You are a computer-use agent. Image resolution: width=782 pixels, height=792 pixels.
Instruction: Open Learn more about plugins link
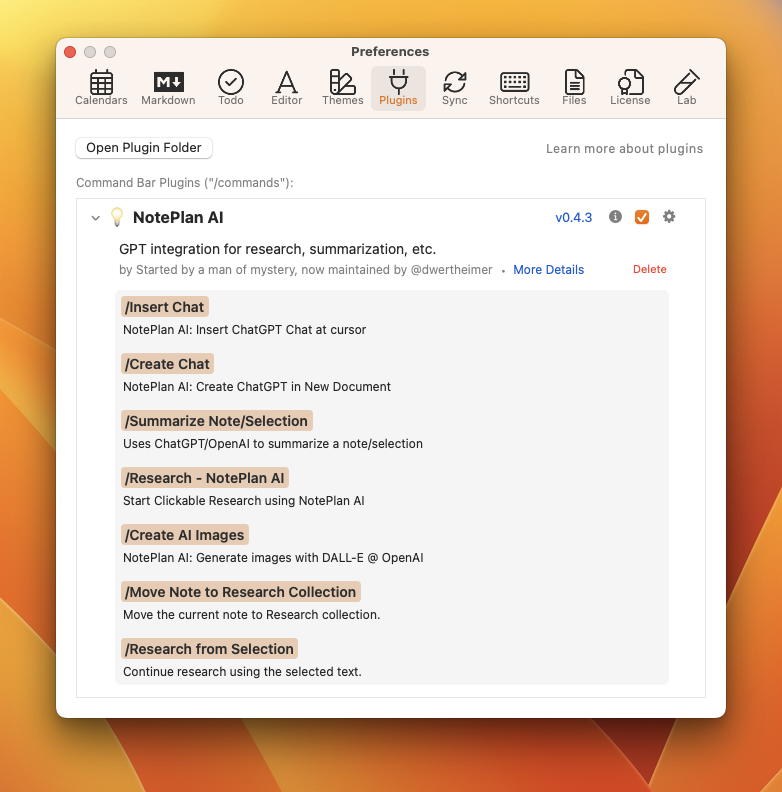624,148
